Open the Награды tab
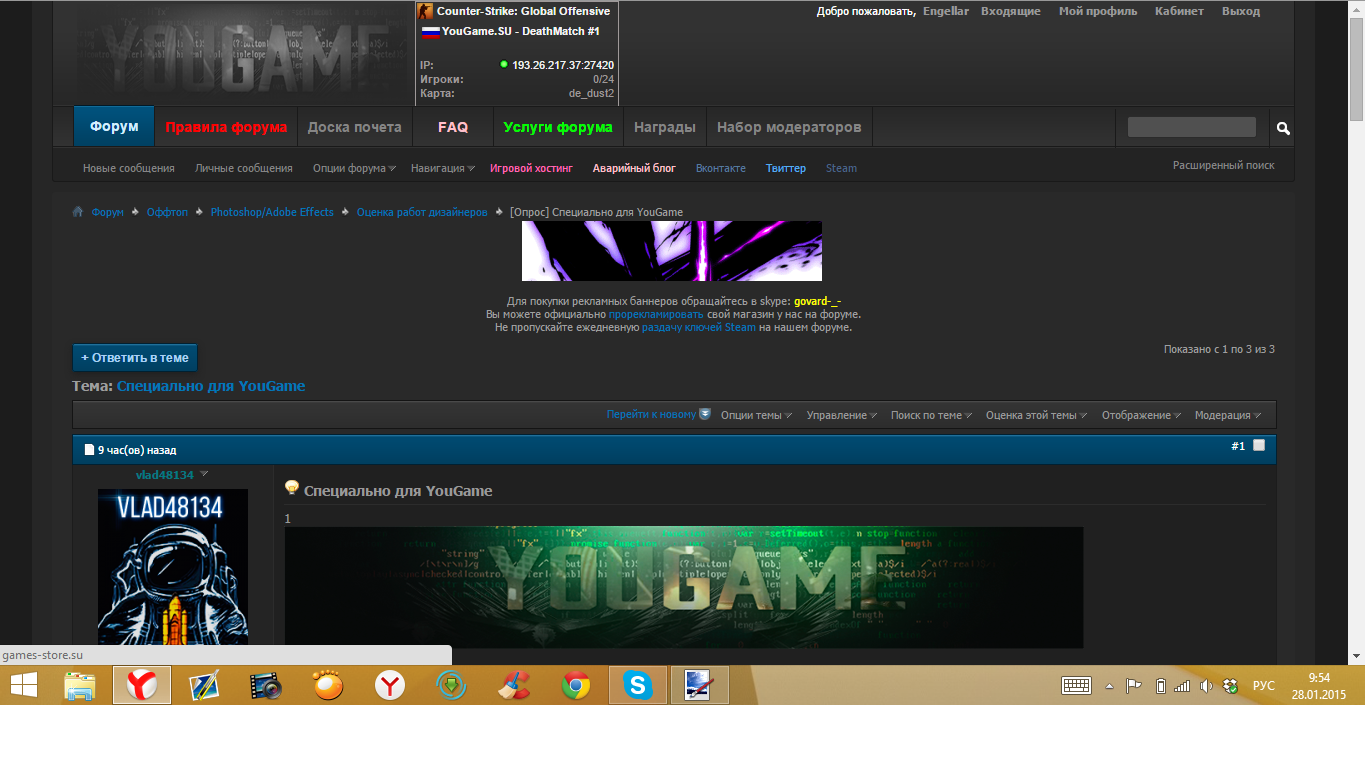 tap(665, 127)
